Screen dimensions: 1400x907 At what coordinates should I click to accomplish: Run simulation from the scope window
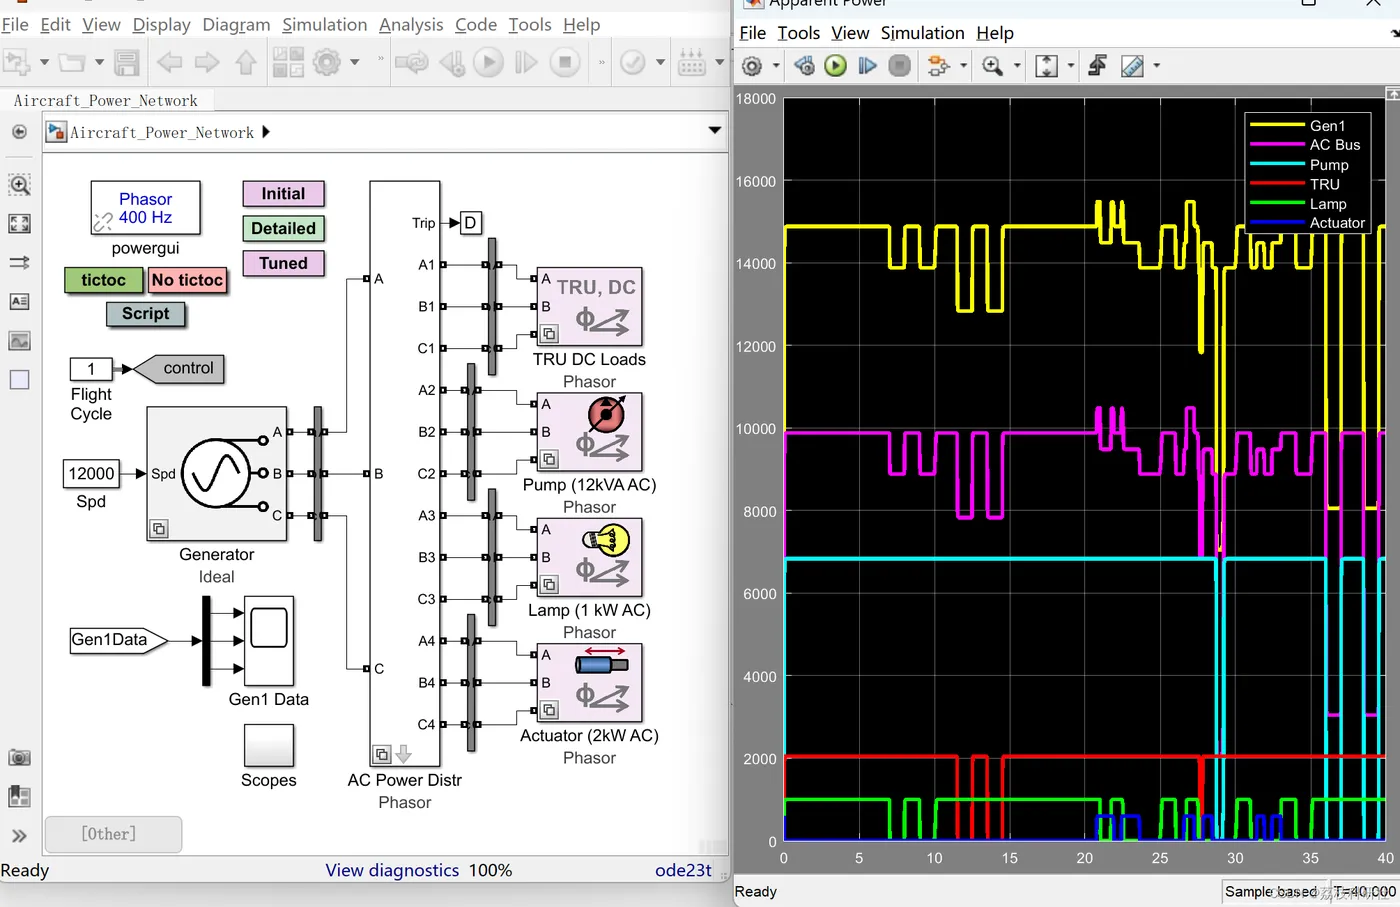[836, 66]
